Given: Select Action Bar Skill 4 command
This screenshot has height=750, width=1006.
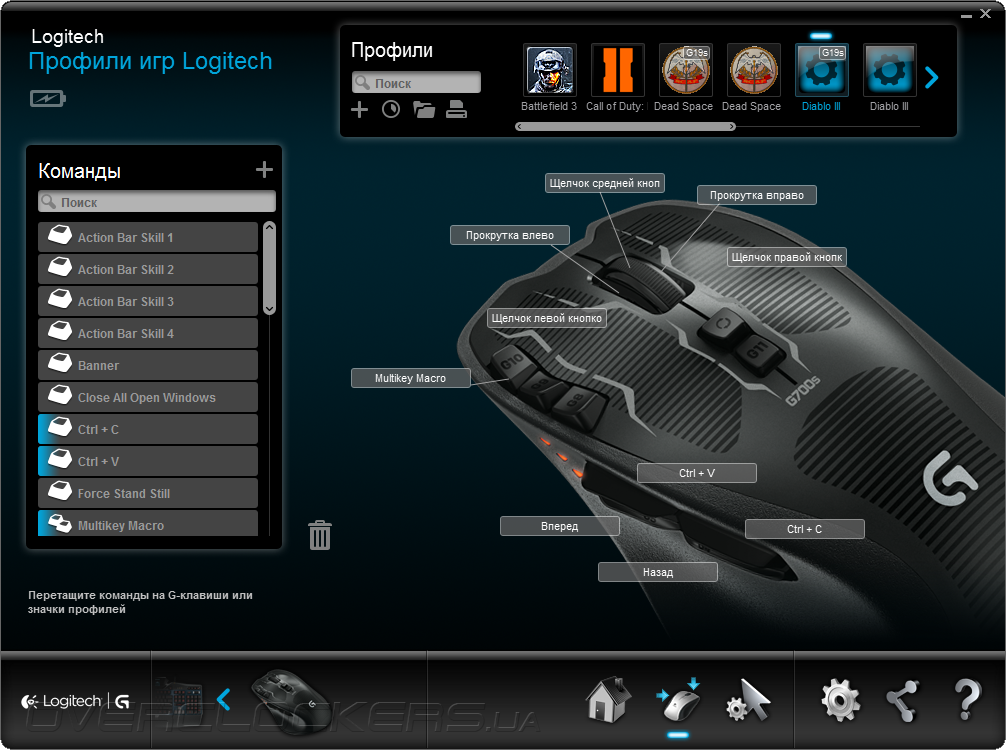Looking at the screenshot, I should 148,334.
